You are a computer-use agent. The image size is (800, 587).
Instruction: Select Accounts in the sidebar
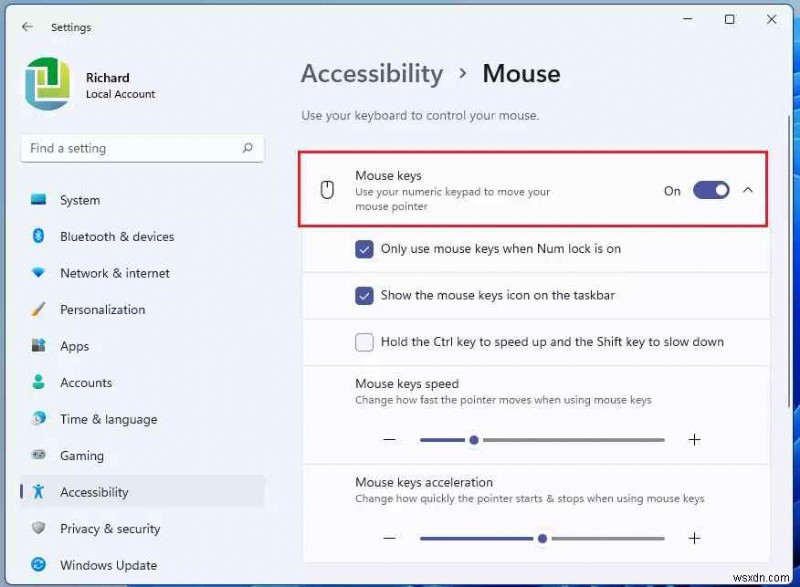[39, 383]
